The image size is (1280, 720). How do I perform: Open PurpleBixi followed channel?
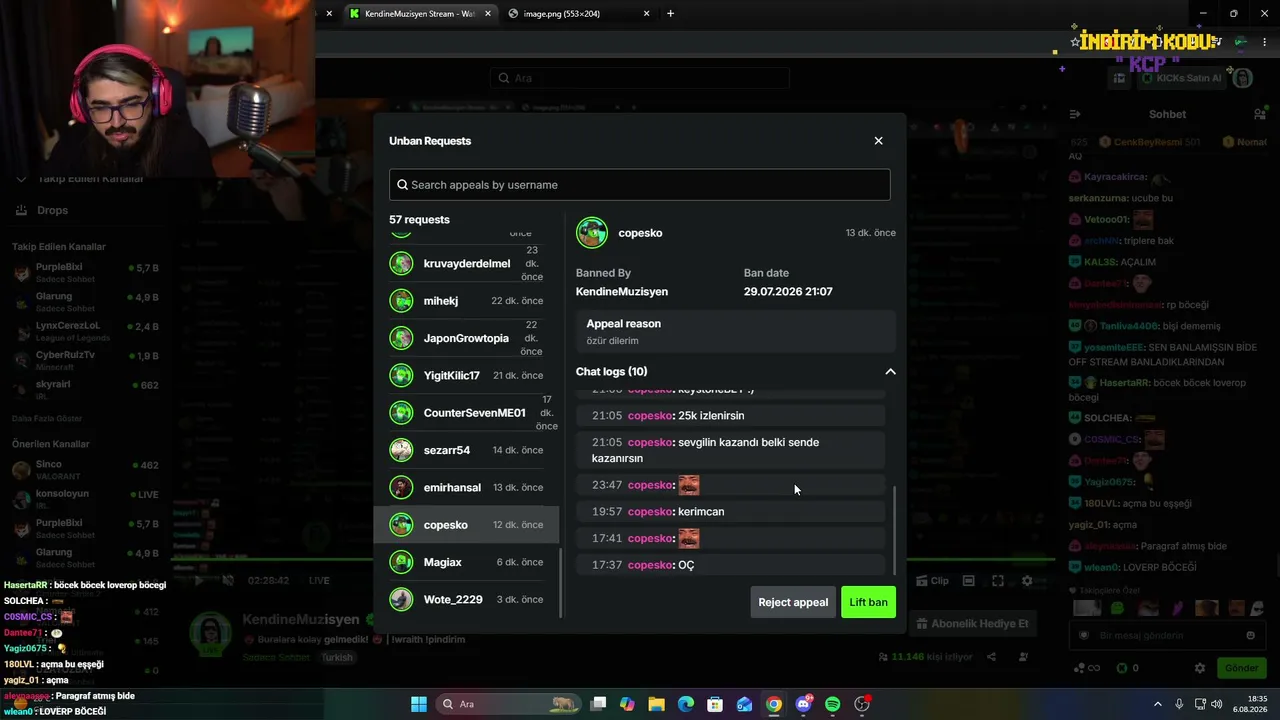point(85,273)
